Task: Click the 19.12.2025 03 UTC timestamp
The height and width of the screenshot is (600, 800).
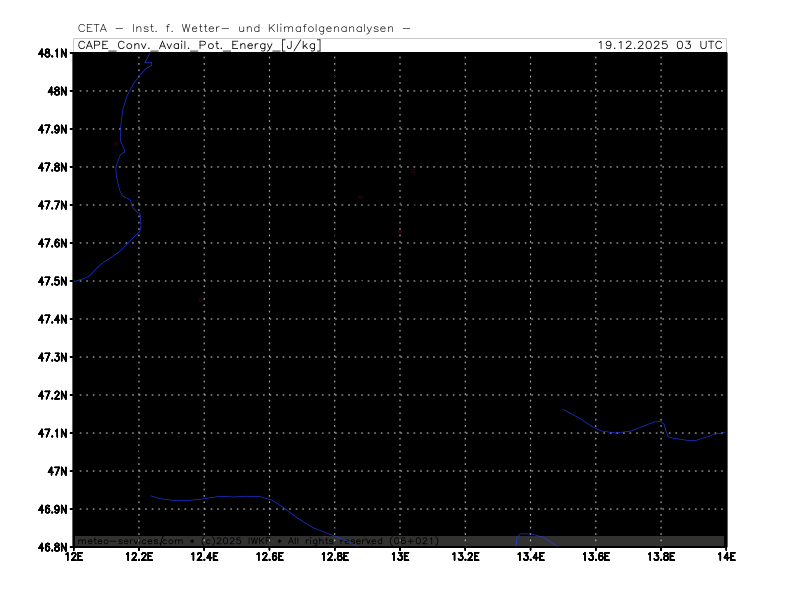Action: pos(660,45)
